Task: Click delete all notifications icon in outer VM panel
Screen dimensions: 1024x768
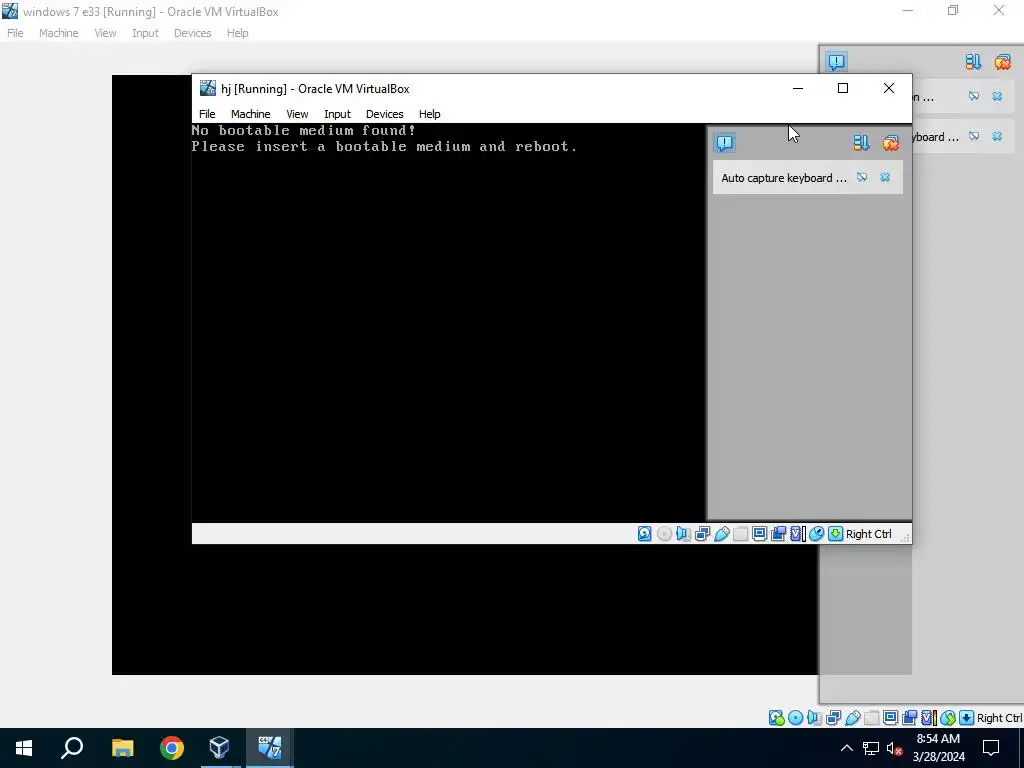Action: click(1003, 61)
